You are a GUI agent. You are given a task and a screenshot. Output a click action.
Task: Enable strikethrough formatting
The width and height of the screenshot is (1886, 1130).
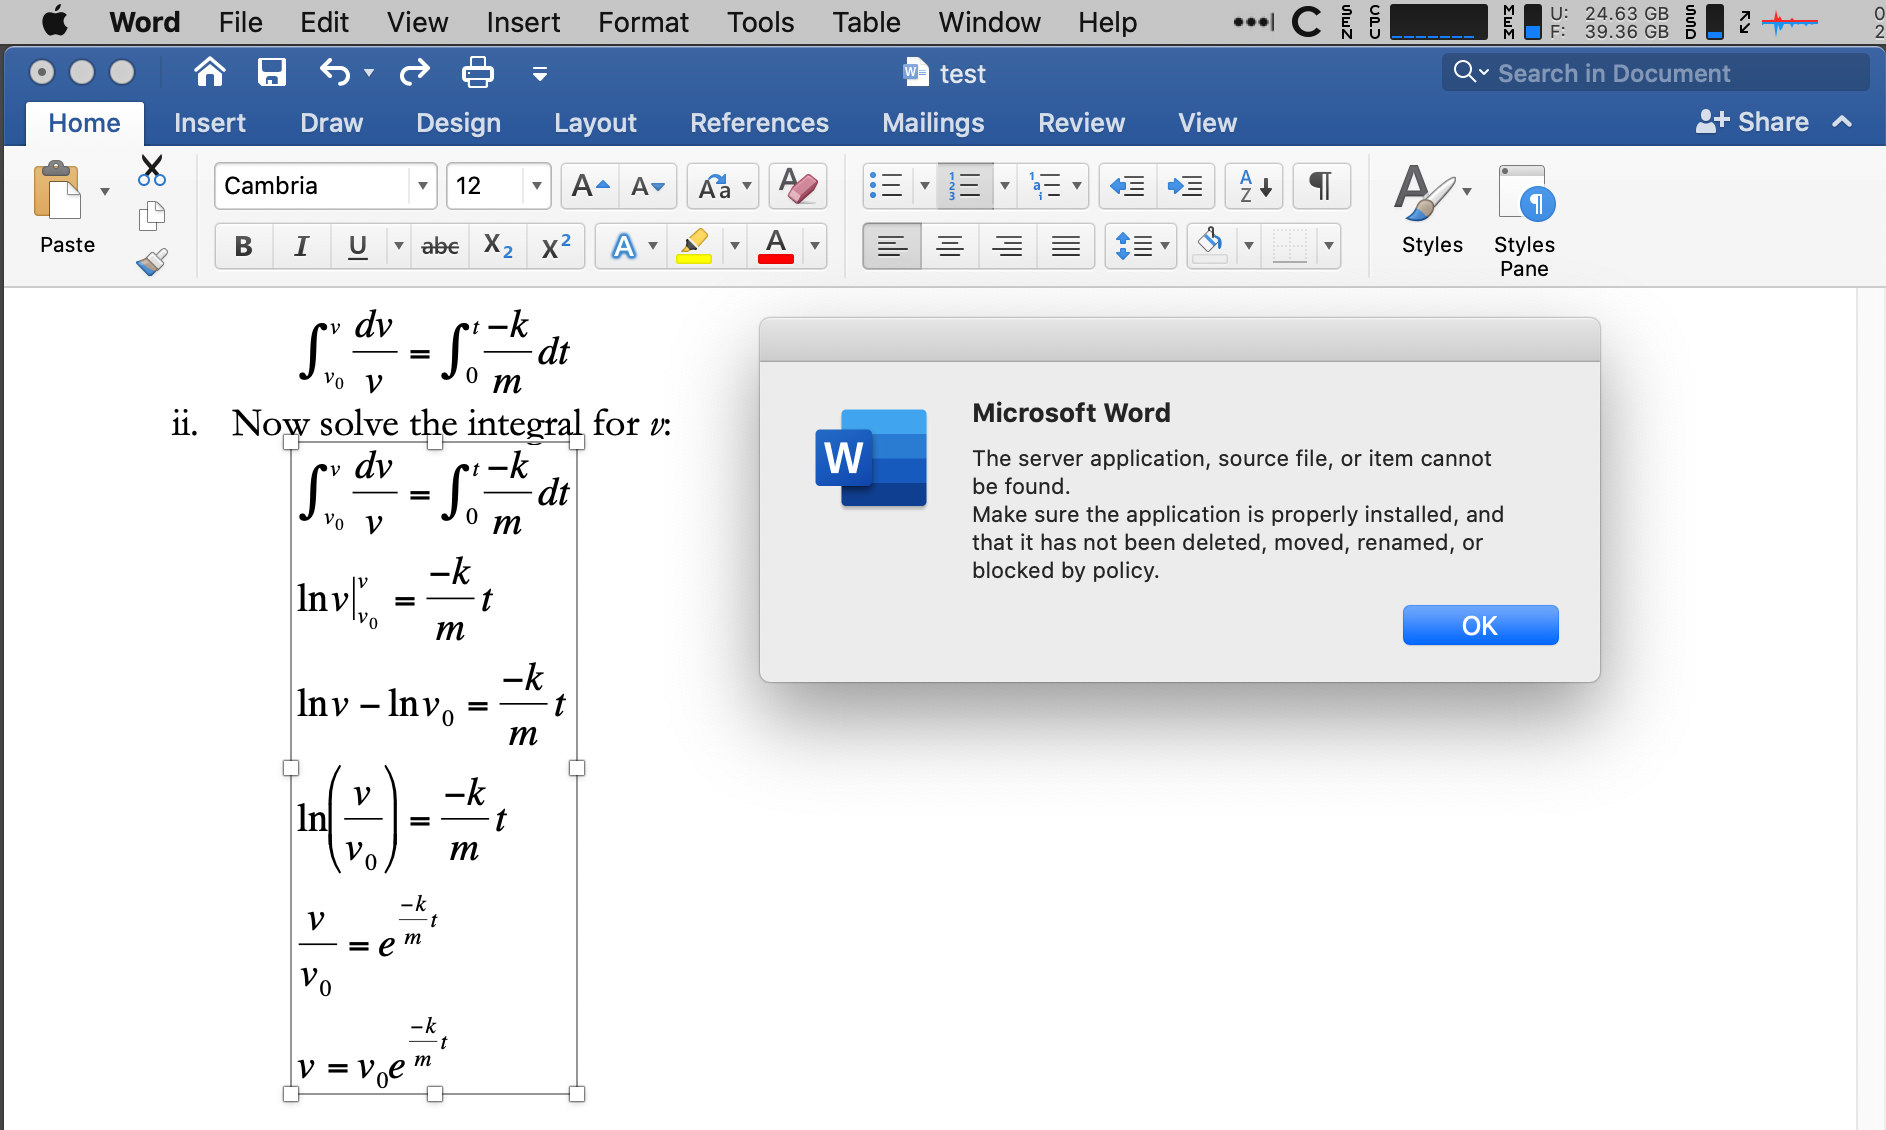pos(439,246)
